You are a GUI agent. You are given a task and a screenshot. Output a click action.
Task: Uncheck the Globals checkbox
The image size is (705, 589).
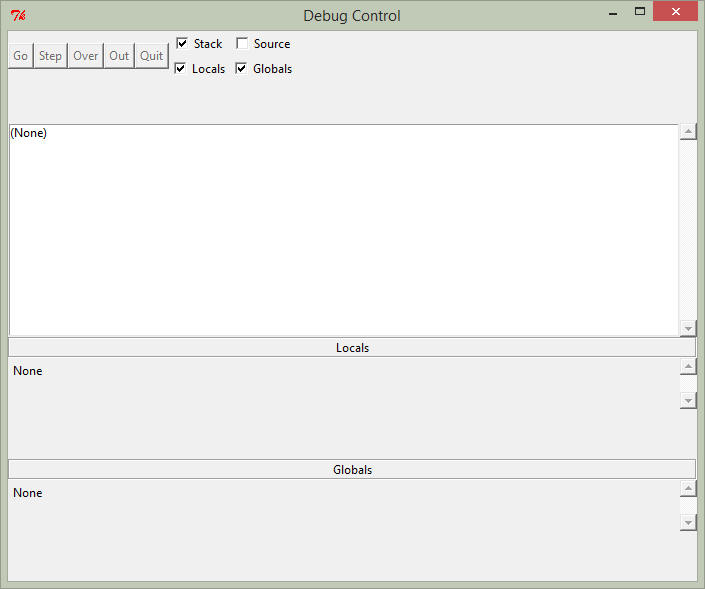(x=241, y=68)
